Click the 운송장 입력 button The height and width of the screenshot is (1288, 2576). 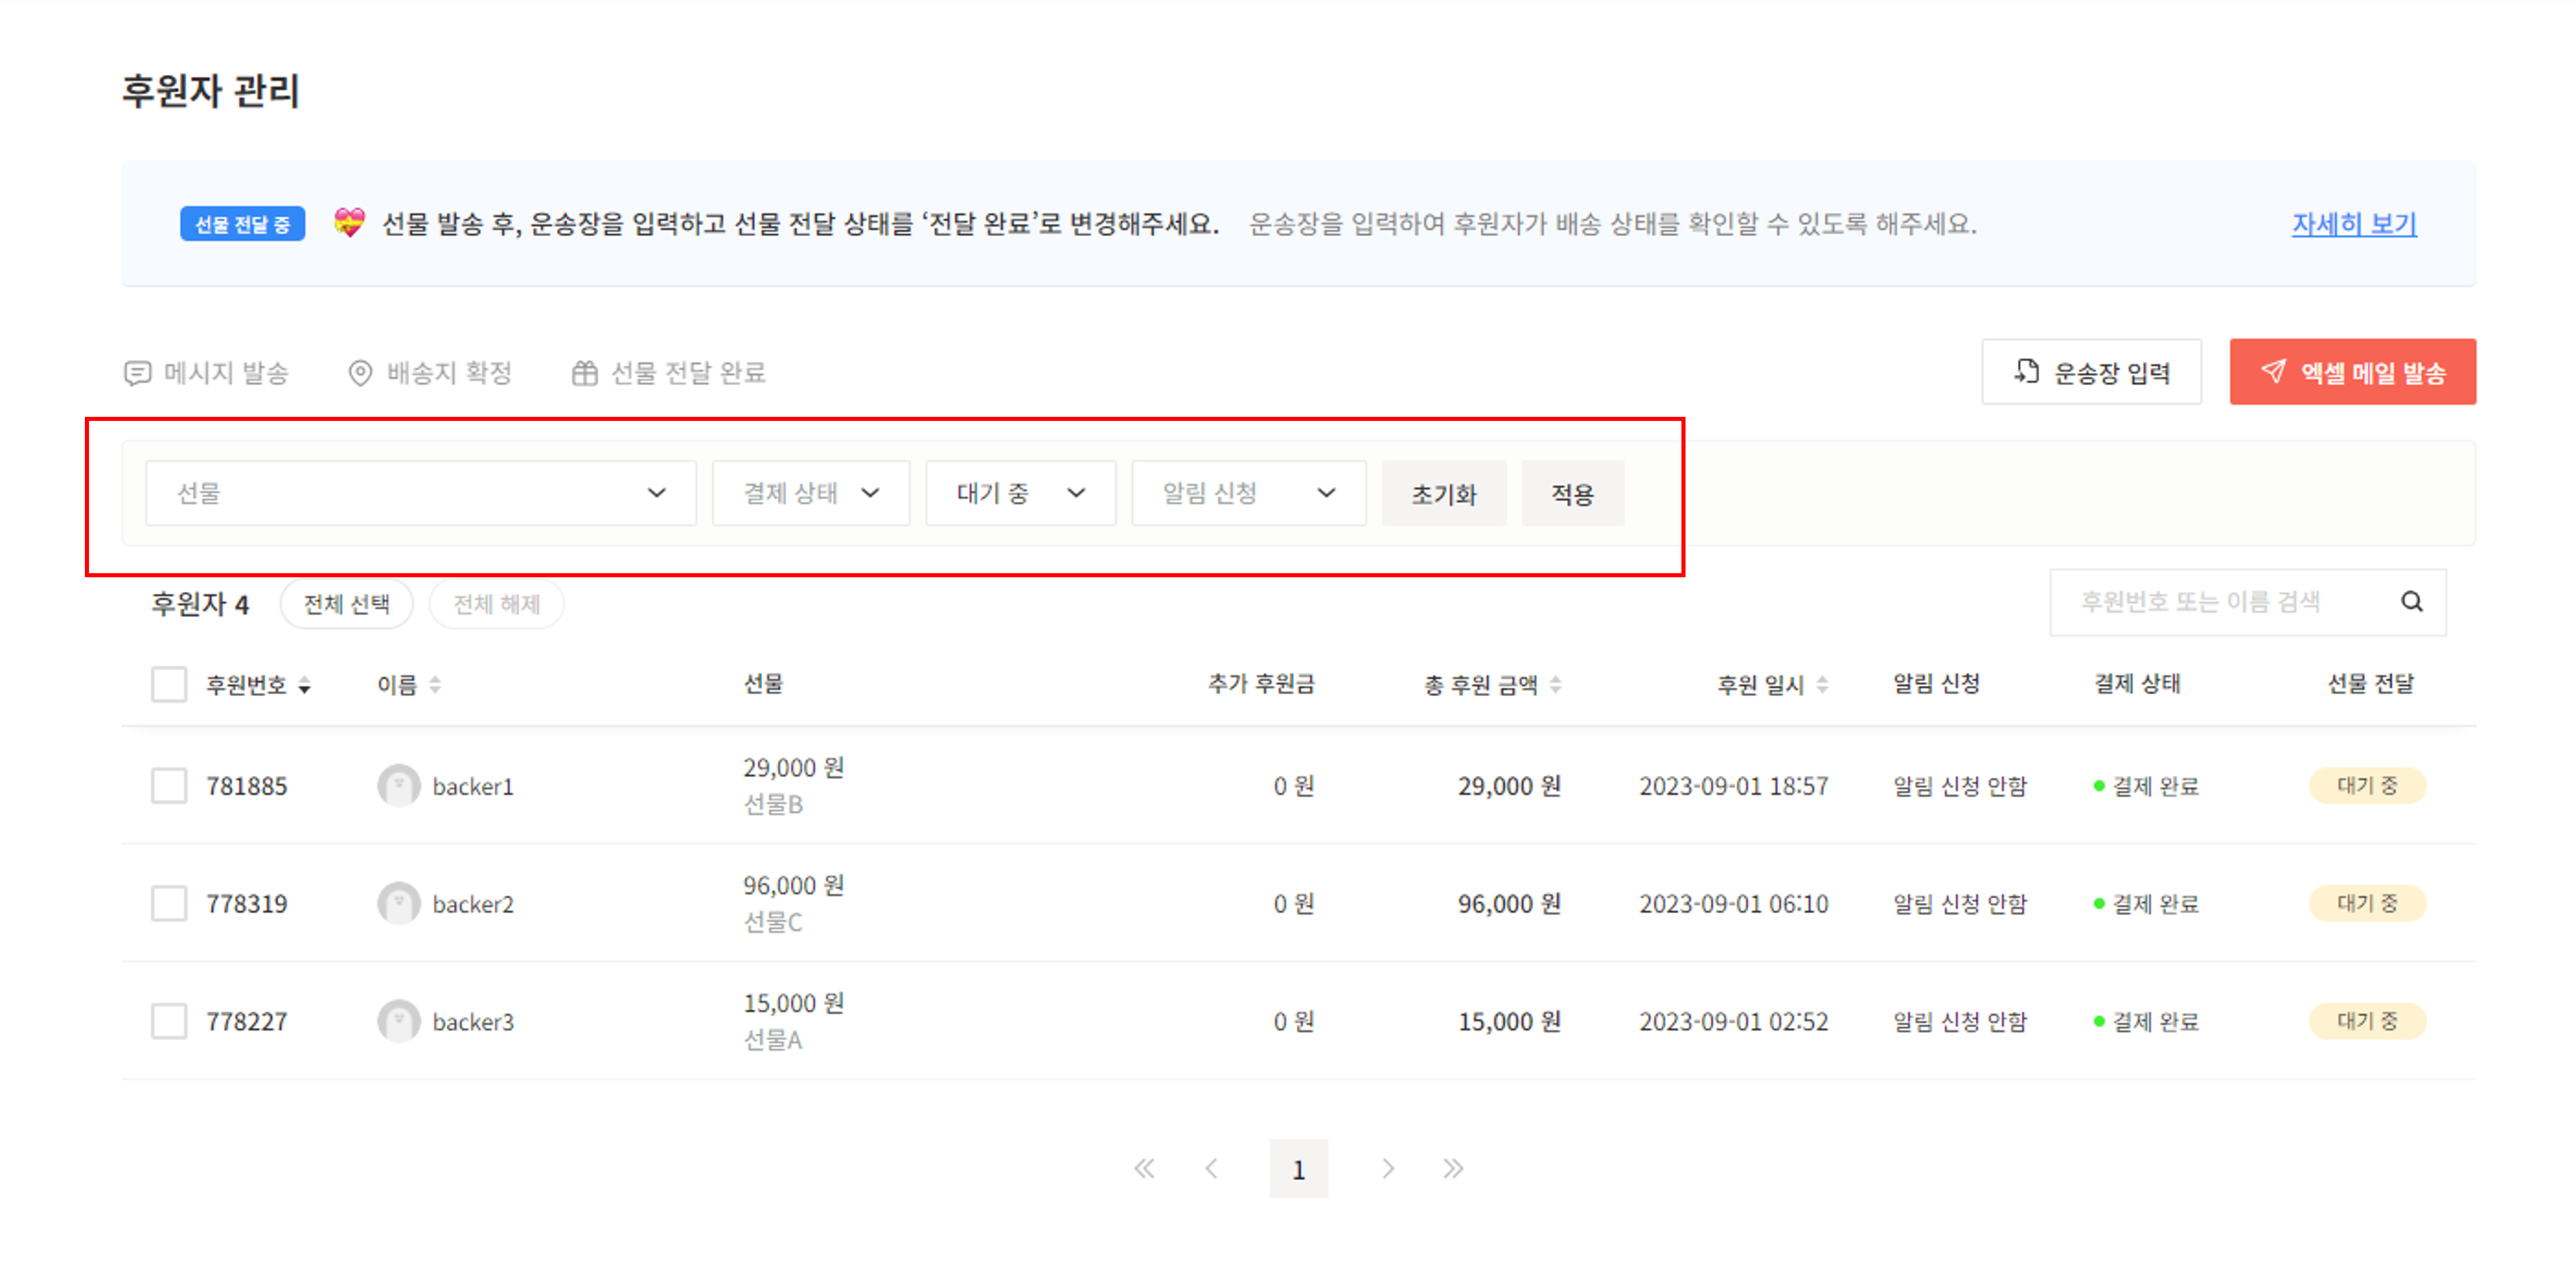pyautogui.click(x=2091, y=372)
